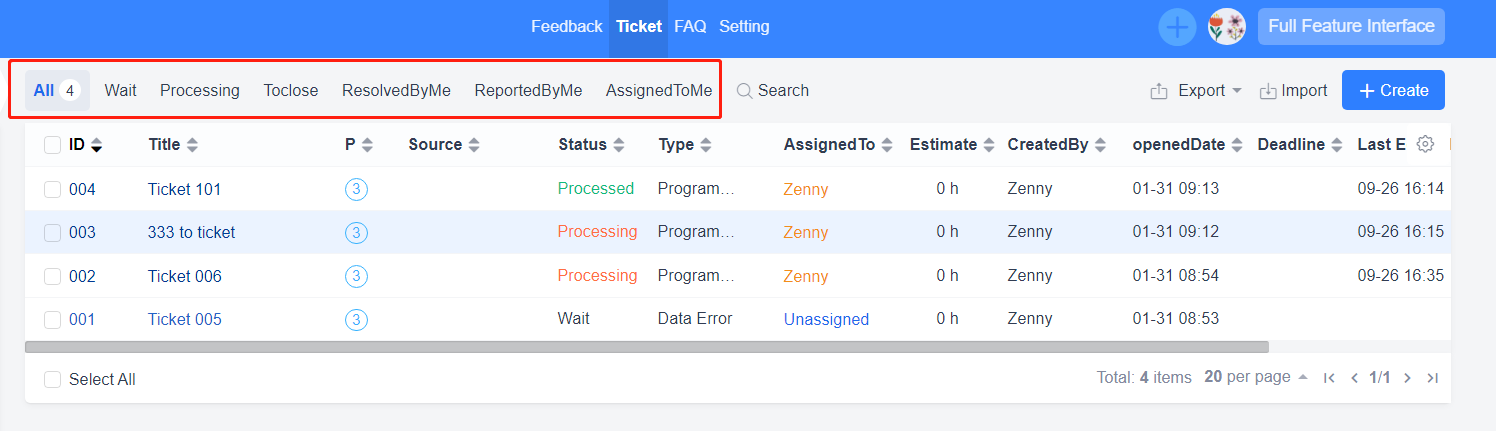Viewport: 1496px width, 431px height.
Task: Click the table column settings gear icon
Action: [1426, 144]
